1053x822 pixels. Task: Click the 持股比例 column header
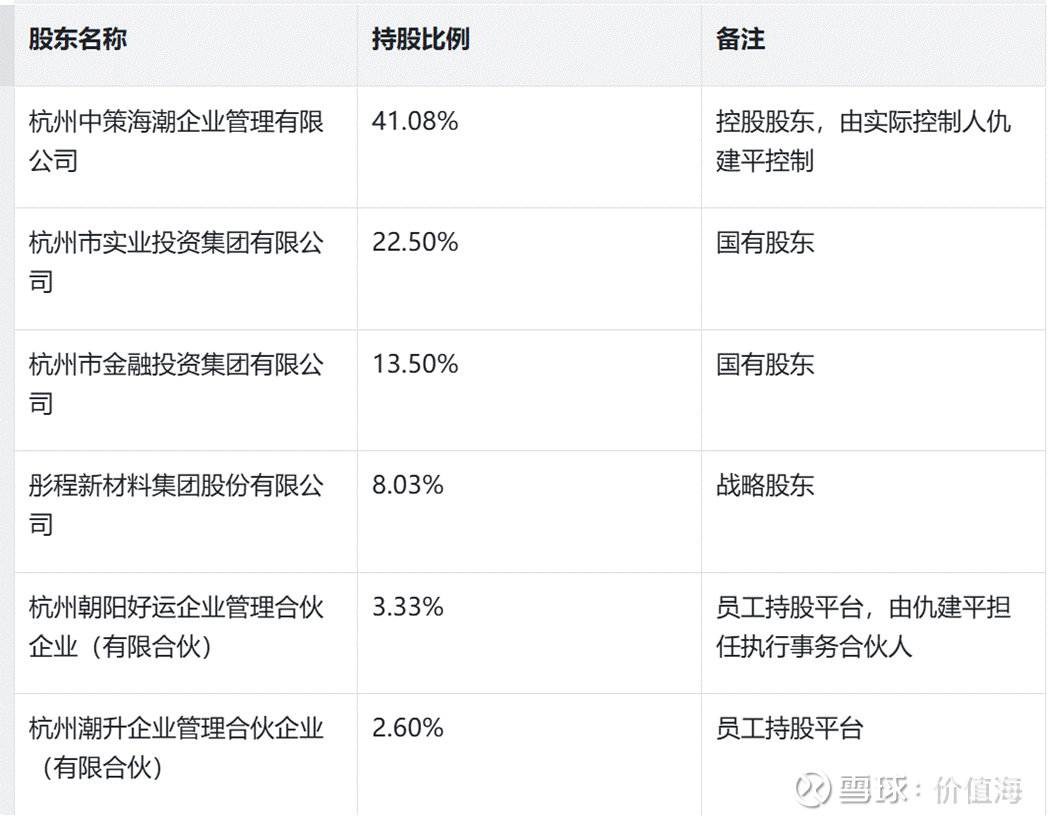(x=420, y=40)
